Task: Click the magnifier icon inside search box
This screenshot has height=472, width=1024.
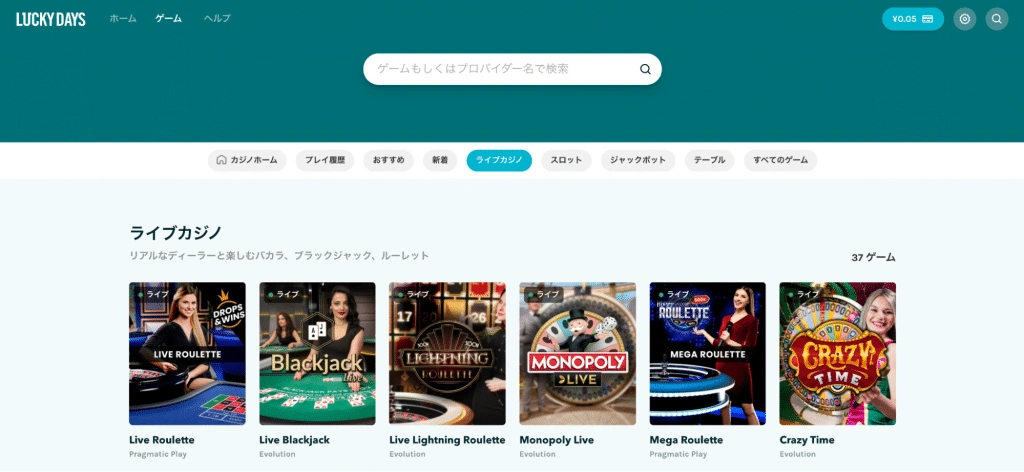Action: pyautogui.click(x=645, y=69)
